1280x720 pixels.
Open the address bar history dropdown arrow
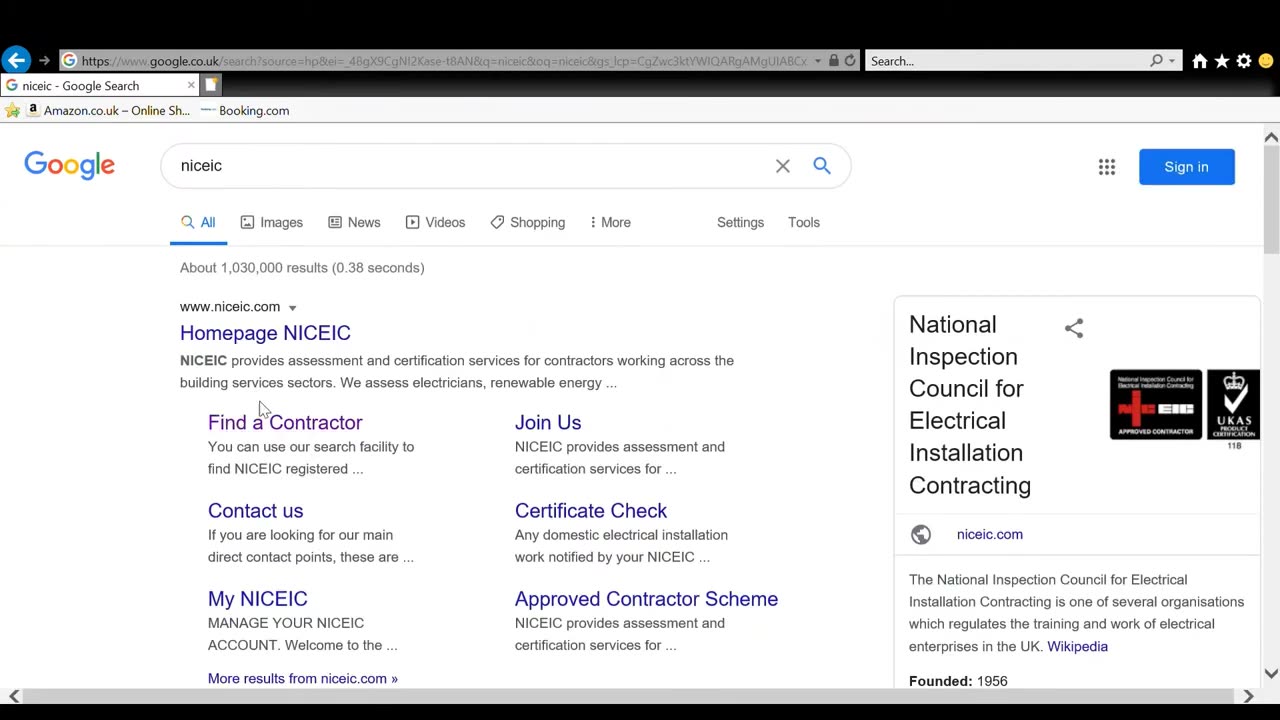[817, 61]
